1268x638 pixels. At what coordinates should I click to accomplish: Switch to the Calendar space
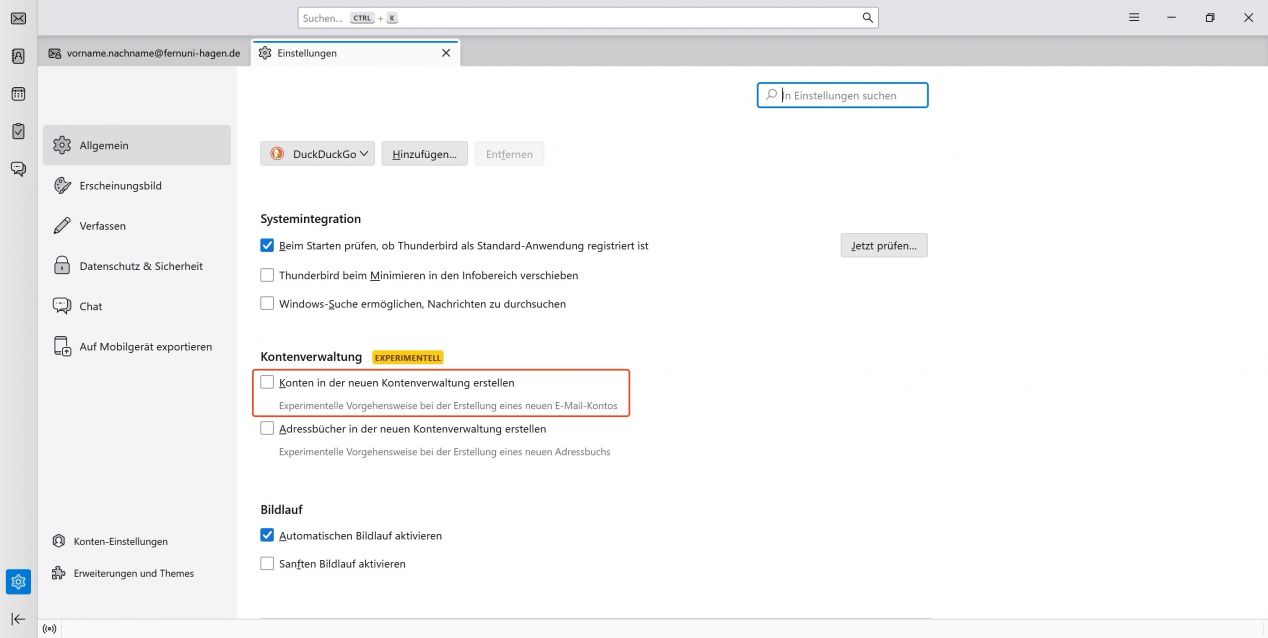17,93
